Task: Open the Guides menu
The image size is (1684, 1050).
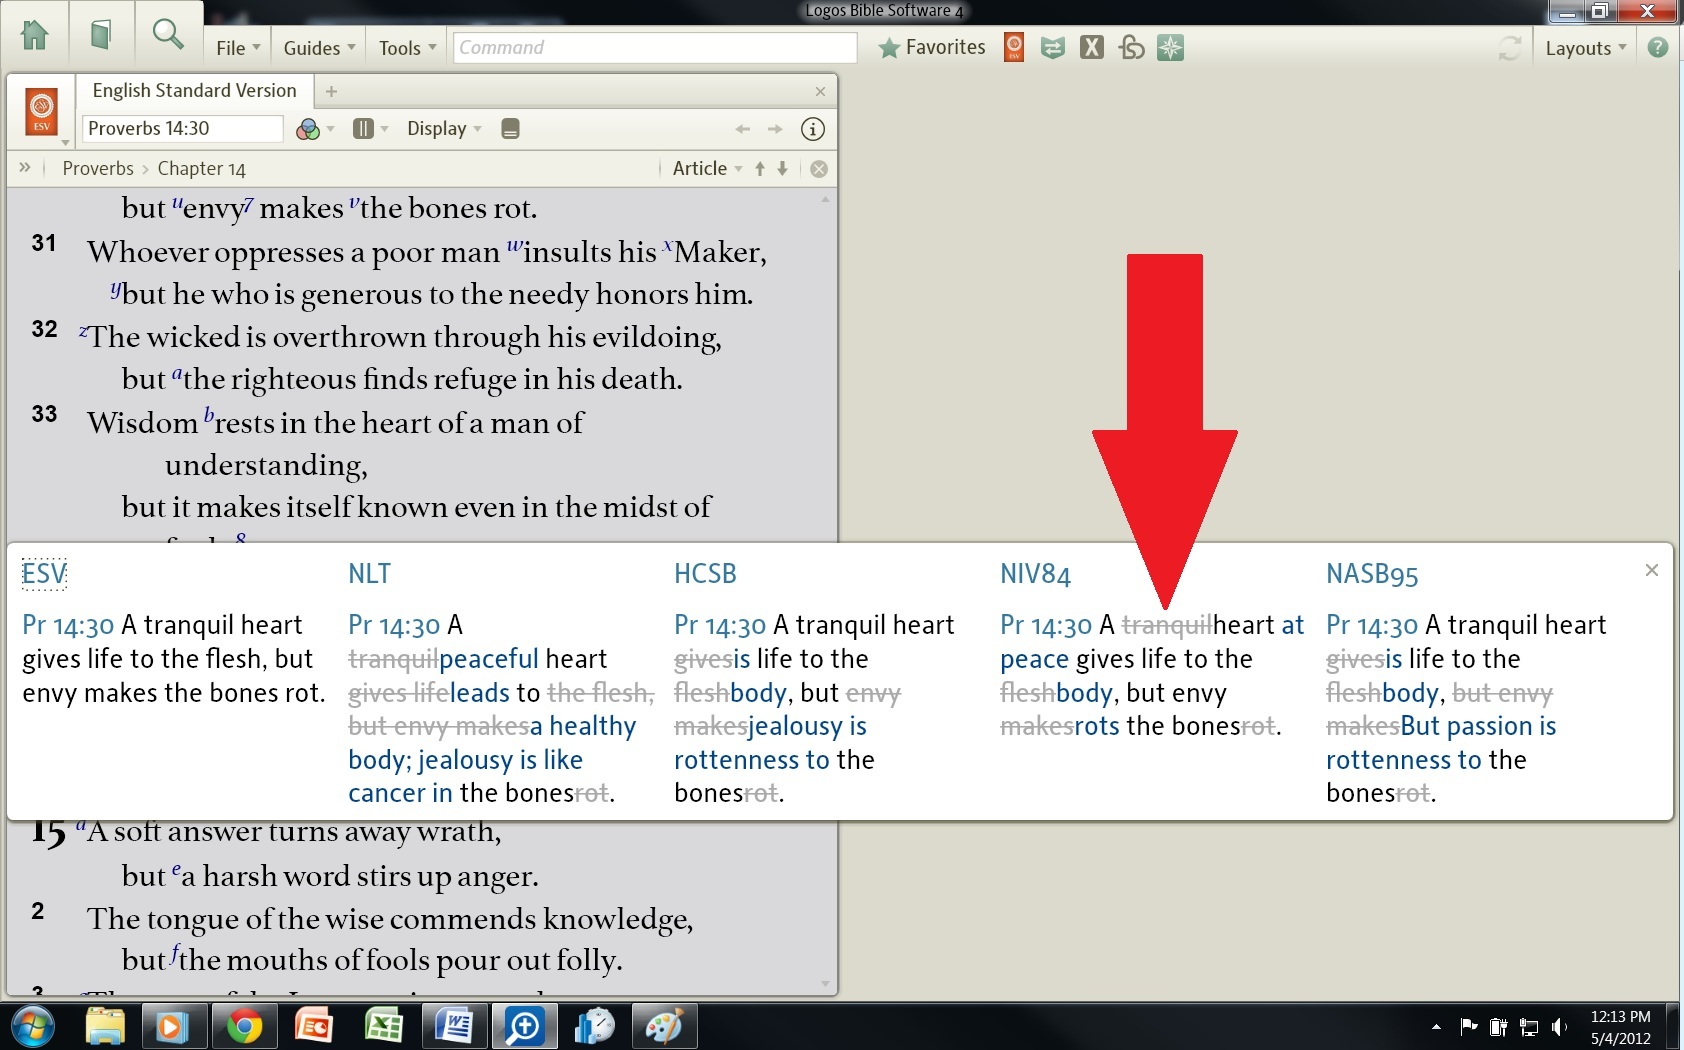Action: click(x=319, y=48)
